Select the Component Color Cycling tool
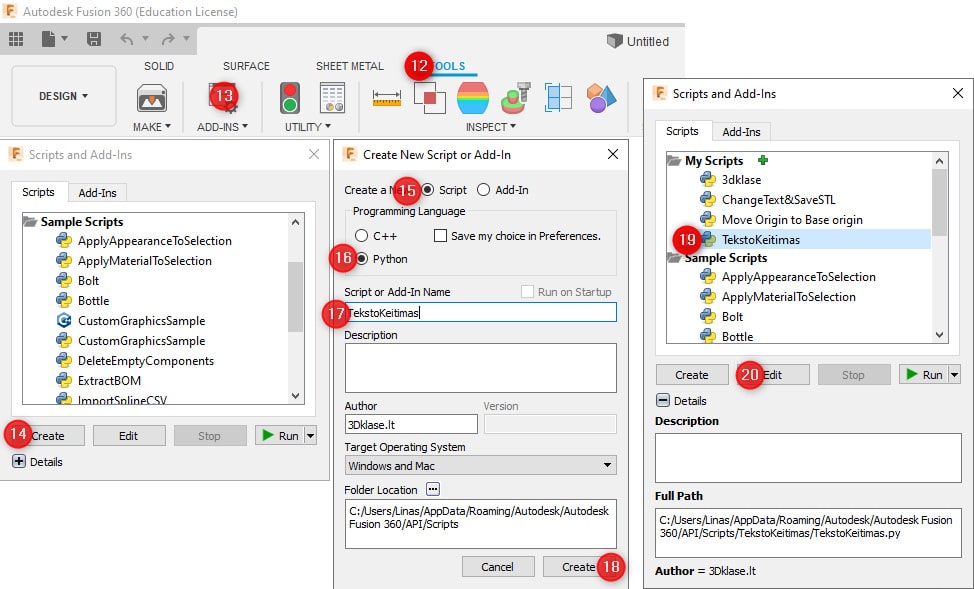 pos(601,98)
